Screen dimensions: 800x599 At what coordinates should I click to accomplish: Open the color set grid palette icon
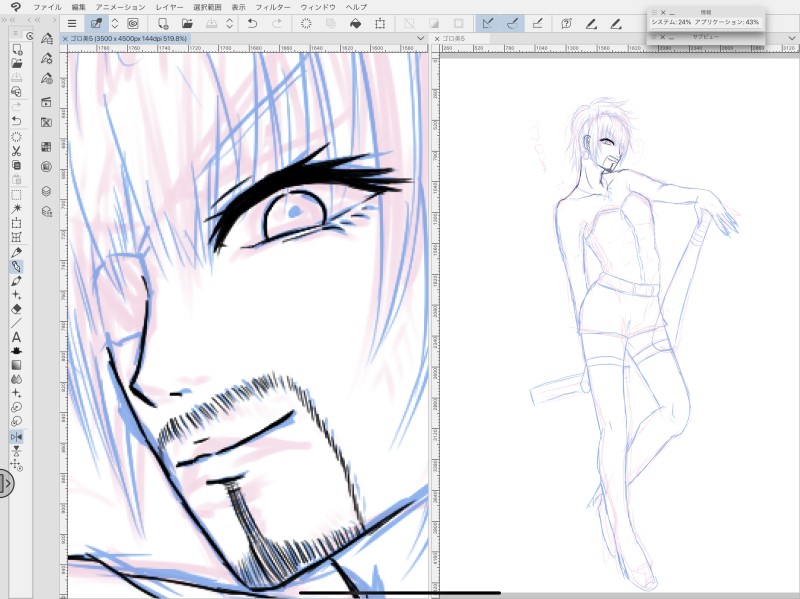(46, 147)
